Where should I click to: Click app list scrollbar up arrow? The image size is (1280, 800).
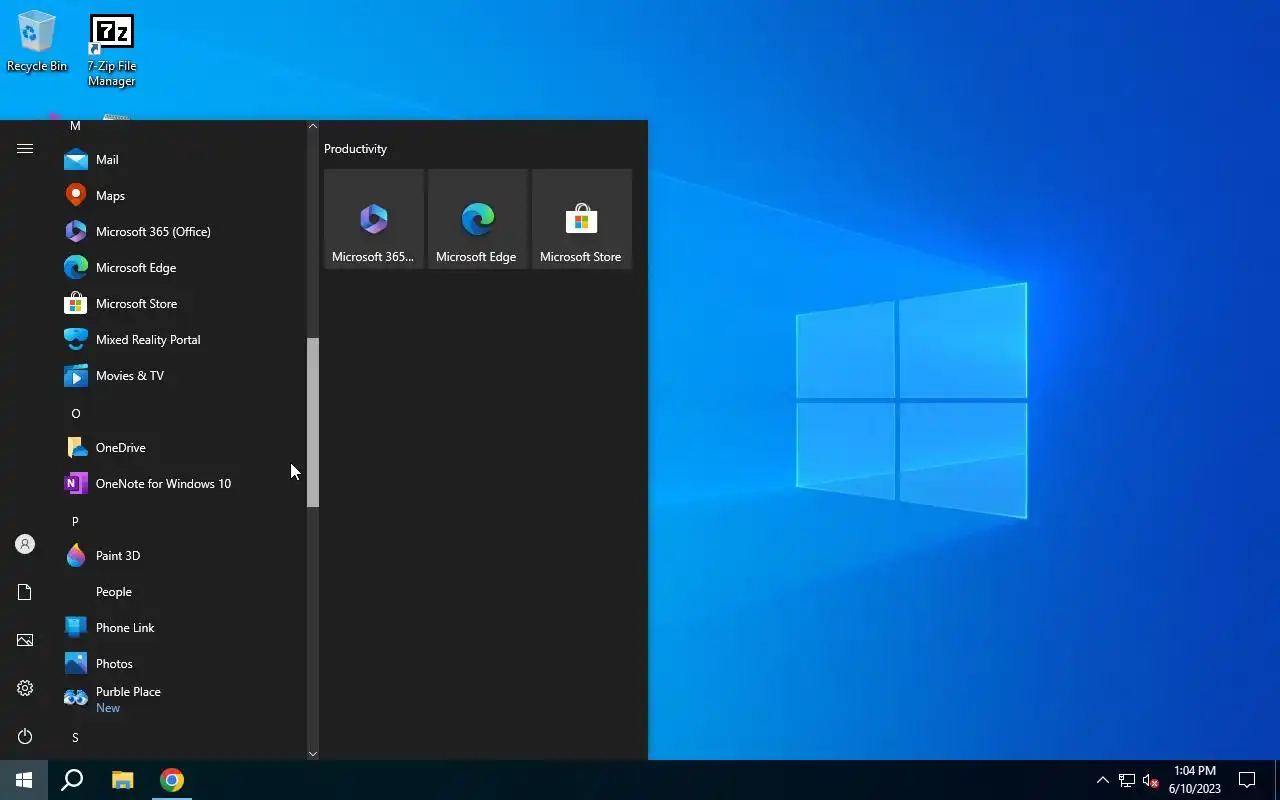313,126
